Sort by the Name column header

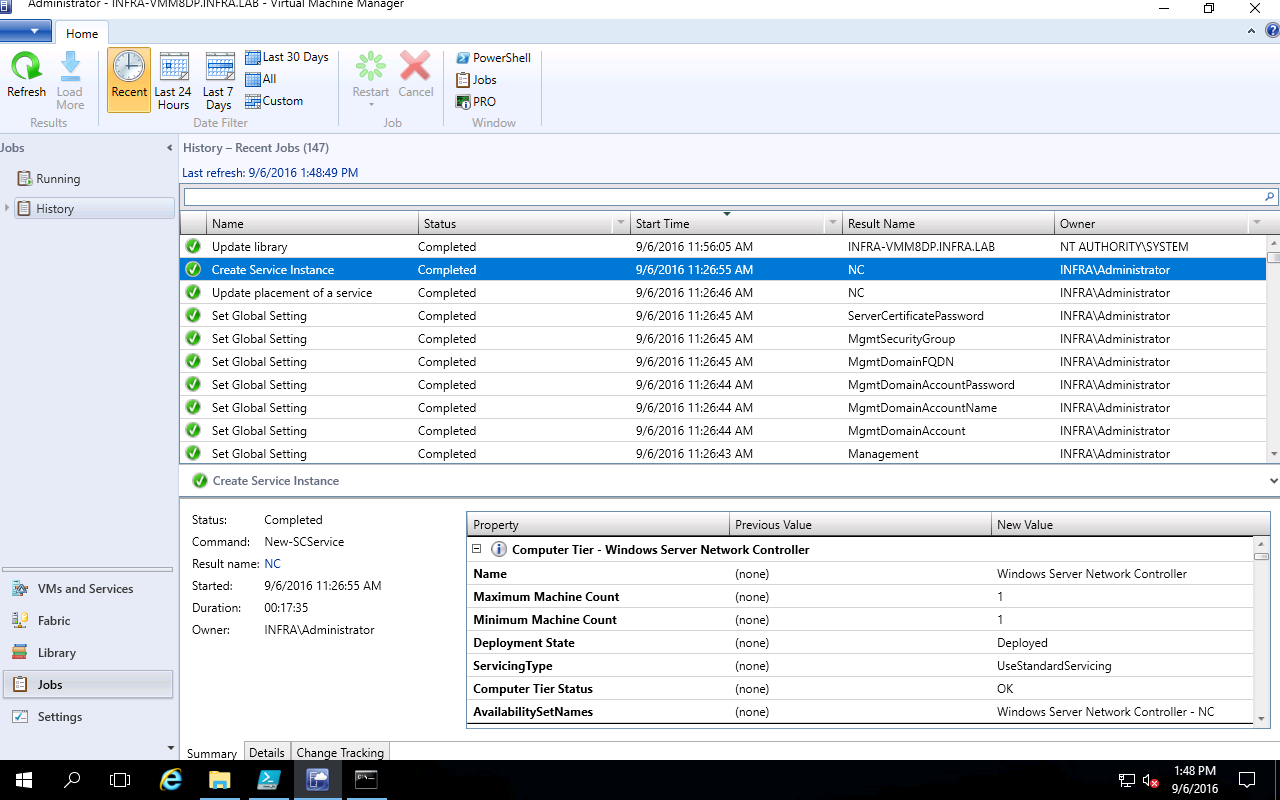tap(312, 224)
